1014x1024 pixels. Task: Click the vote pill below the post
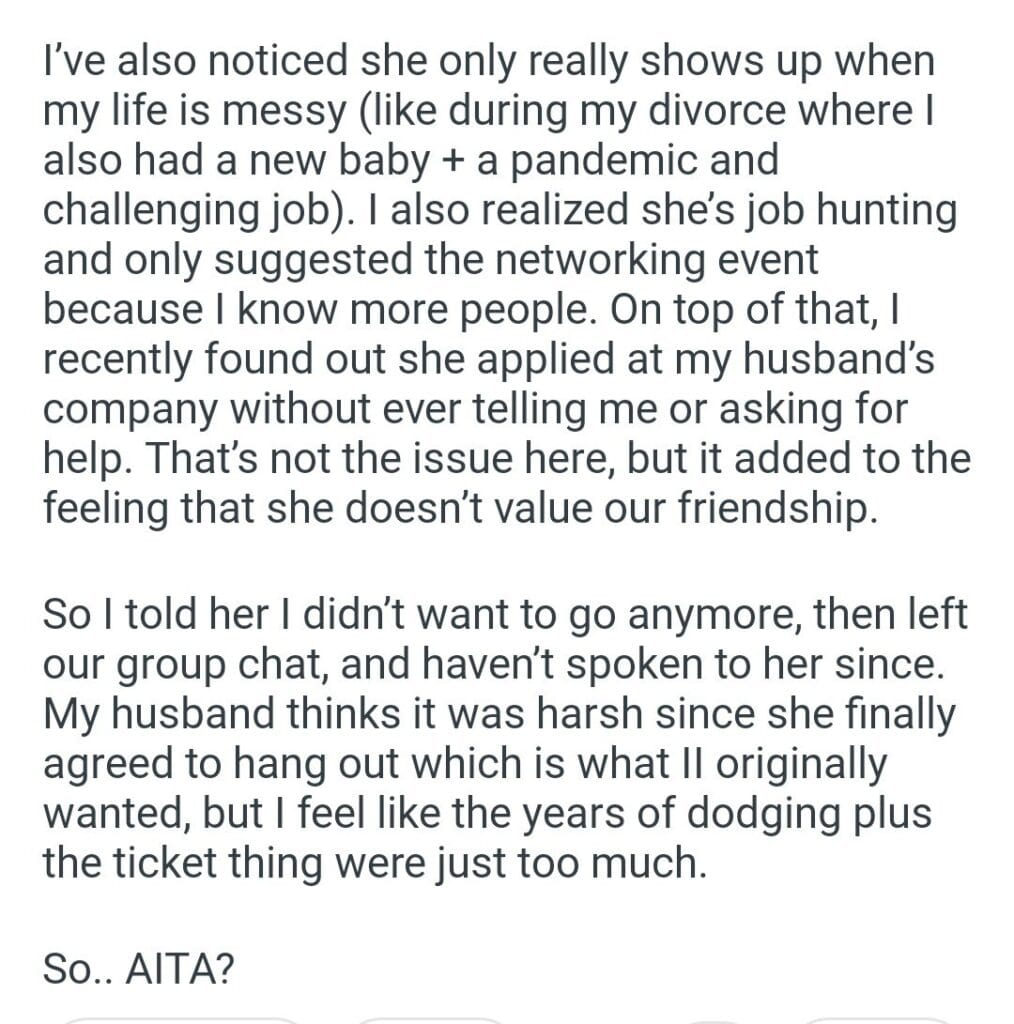click(x=180, y=1019)
